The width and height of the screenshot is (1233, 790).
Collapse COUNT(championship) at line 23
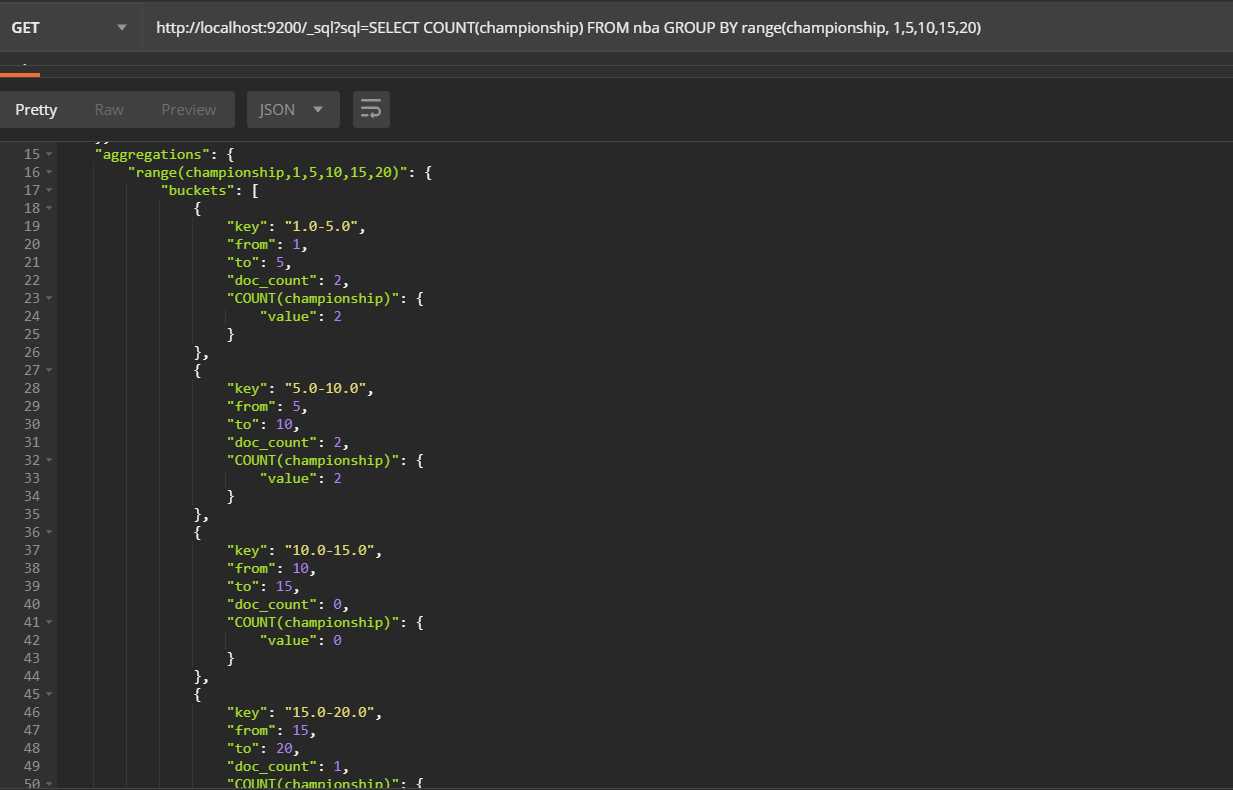tap(49, 298)
